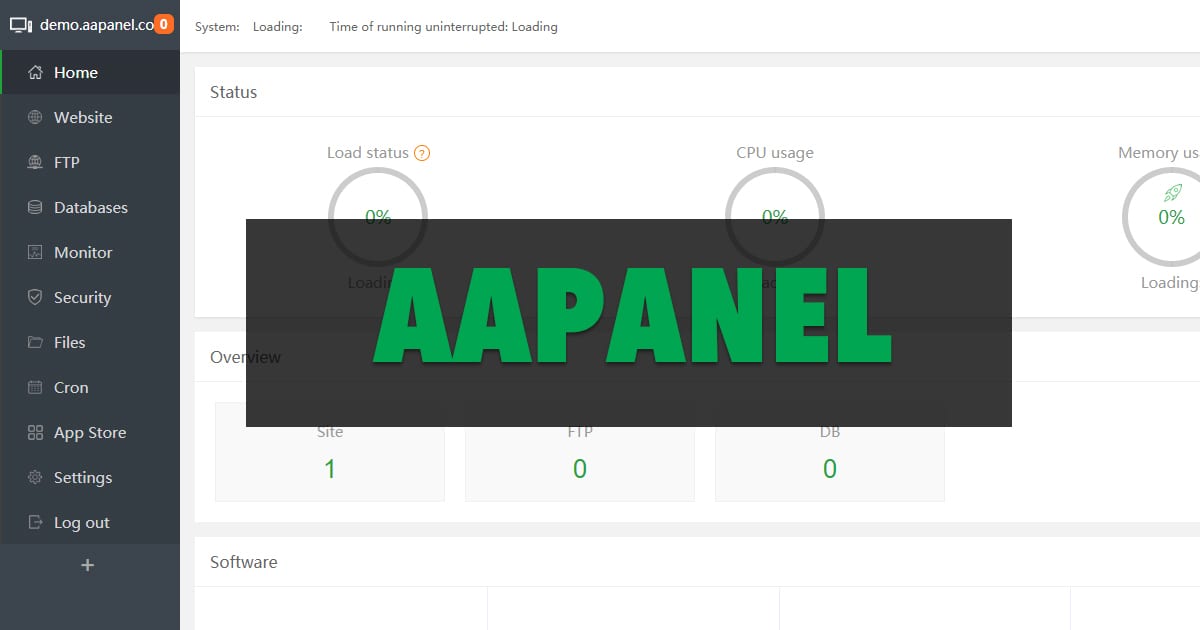
Task: Click the 0% value in memory gauge
Action: (x=1172, y=217)
